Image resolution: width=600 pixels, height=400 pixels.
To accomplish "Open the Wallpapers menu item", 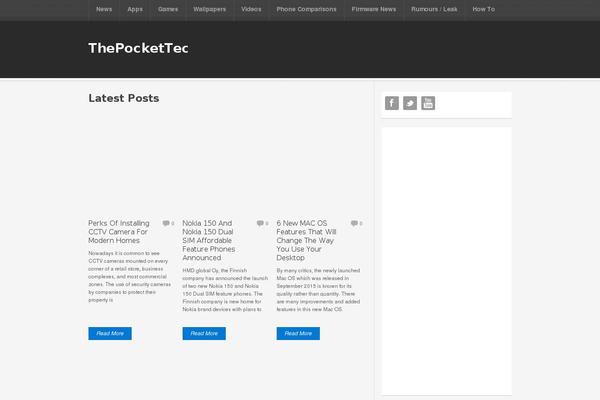I will [210, 9].
